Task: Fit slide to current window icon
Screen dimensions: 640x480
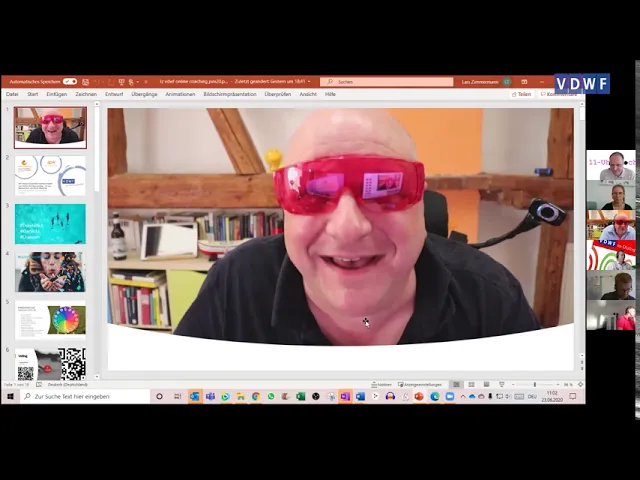Action: tap(580, 384)
